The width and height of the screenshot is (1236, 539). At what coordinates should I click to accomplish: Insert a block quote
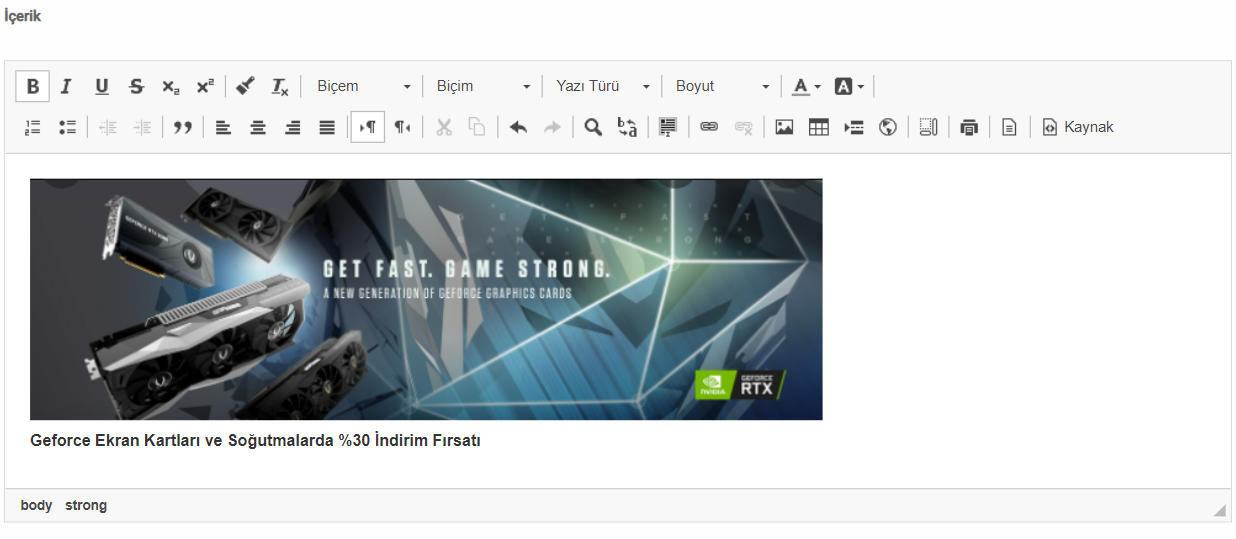pyautogui.click(x=182, y=127)
